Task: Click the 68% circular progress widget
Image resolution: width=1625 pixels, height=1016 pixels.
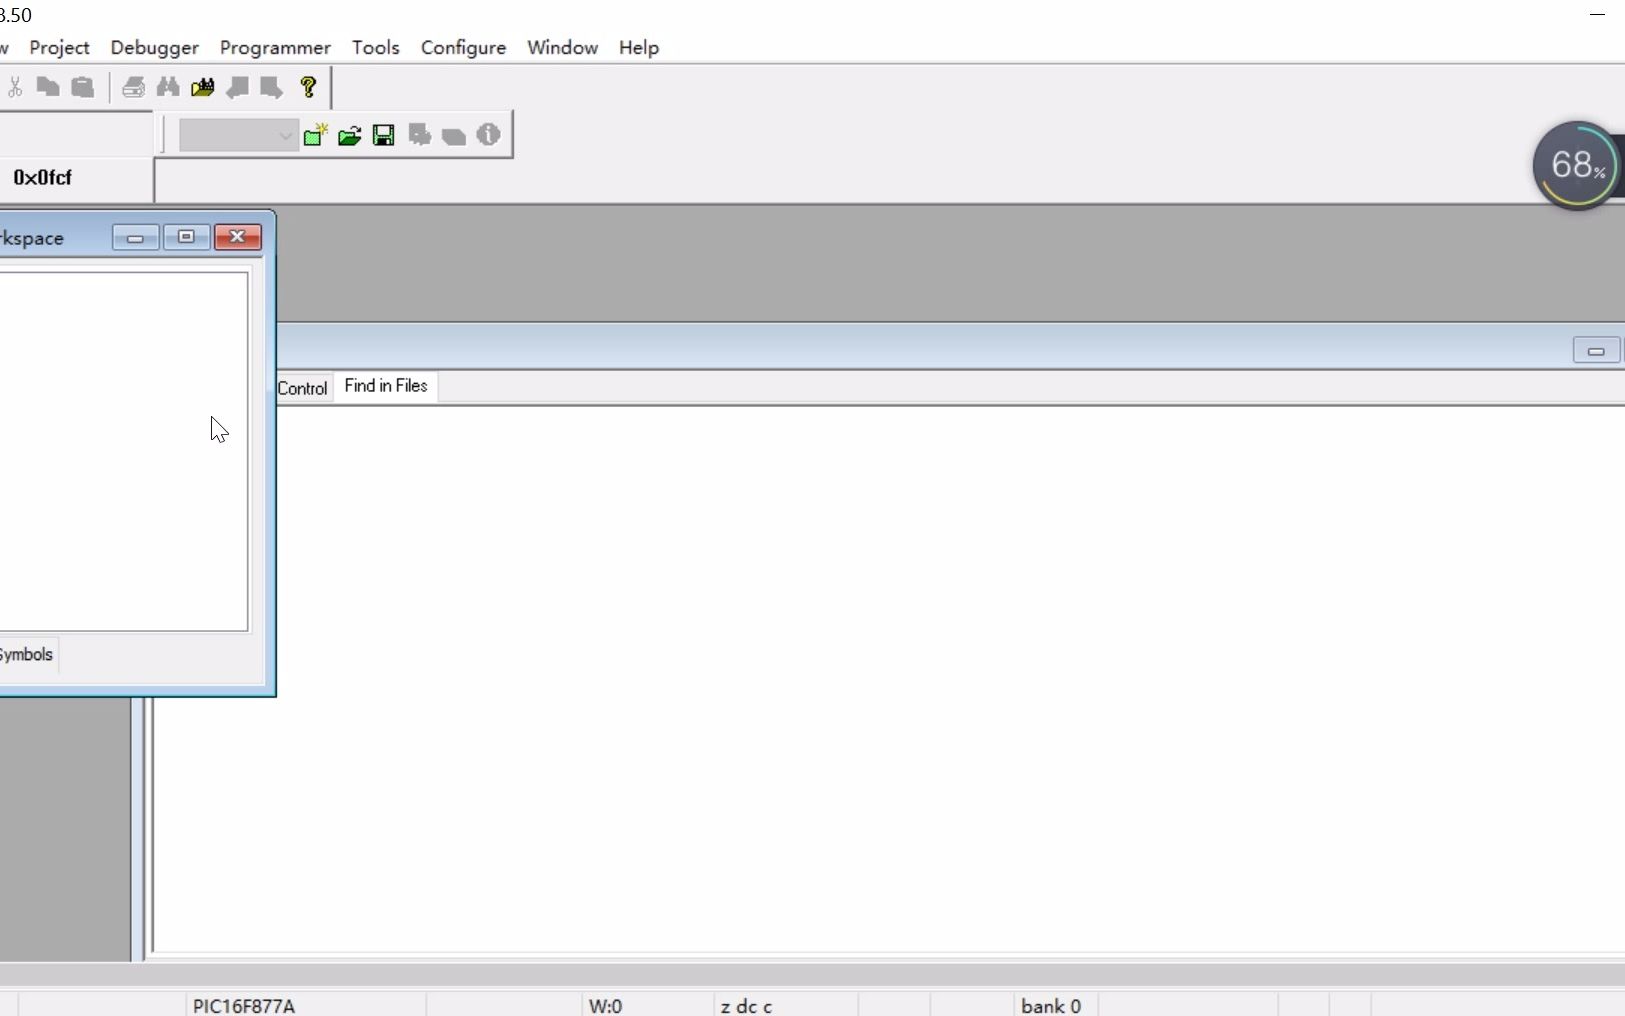Action: [1577, 166]
